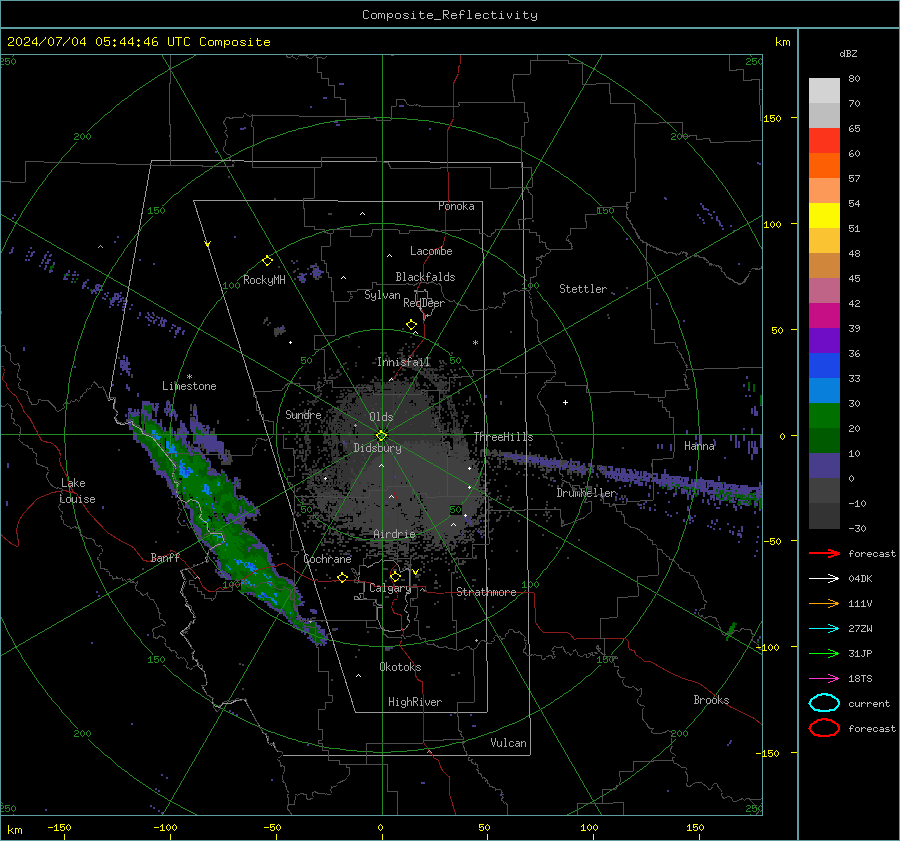Screen dimensions: 900x841
Task: Click the cyan current ellipse legend icon
Action: (x=824, y=703)
